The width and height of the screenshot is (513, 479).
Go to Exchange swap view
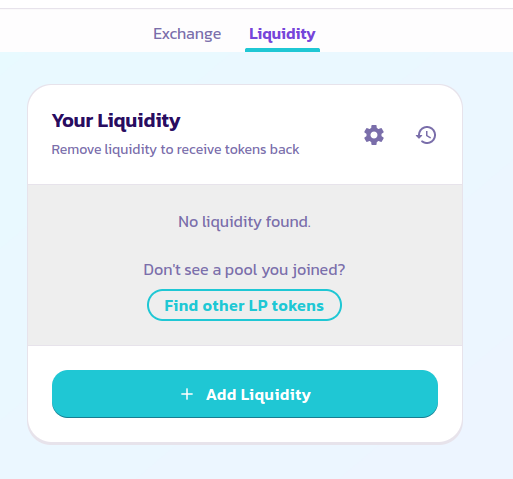coord(187,34)
